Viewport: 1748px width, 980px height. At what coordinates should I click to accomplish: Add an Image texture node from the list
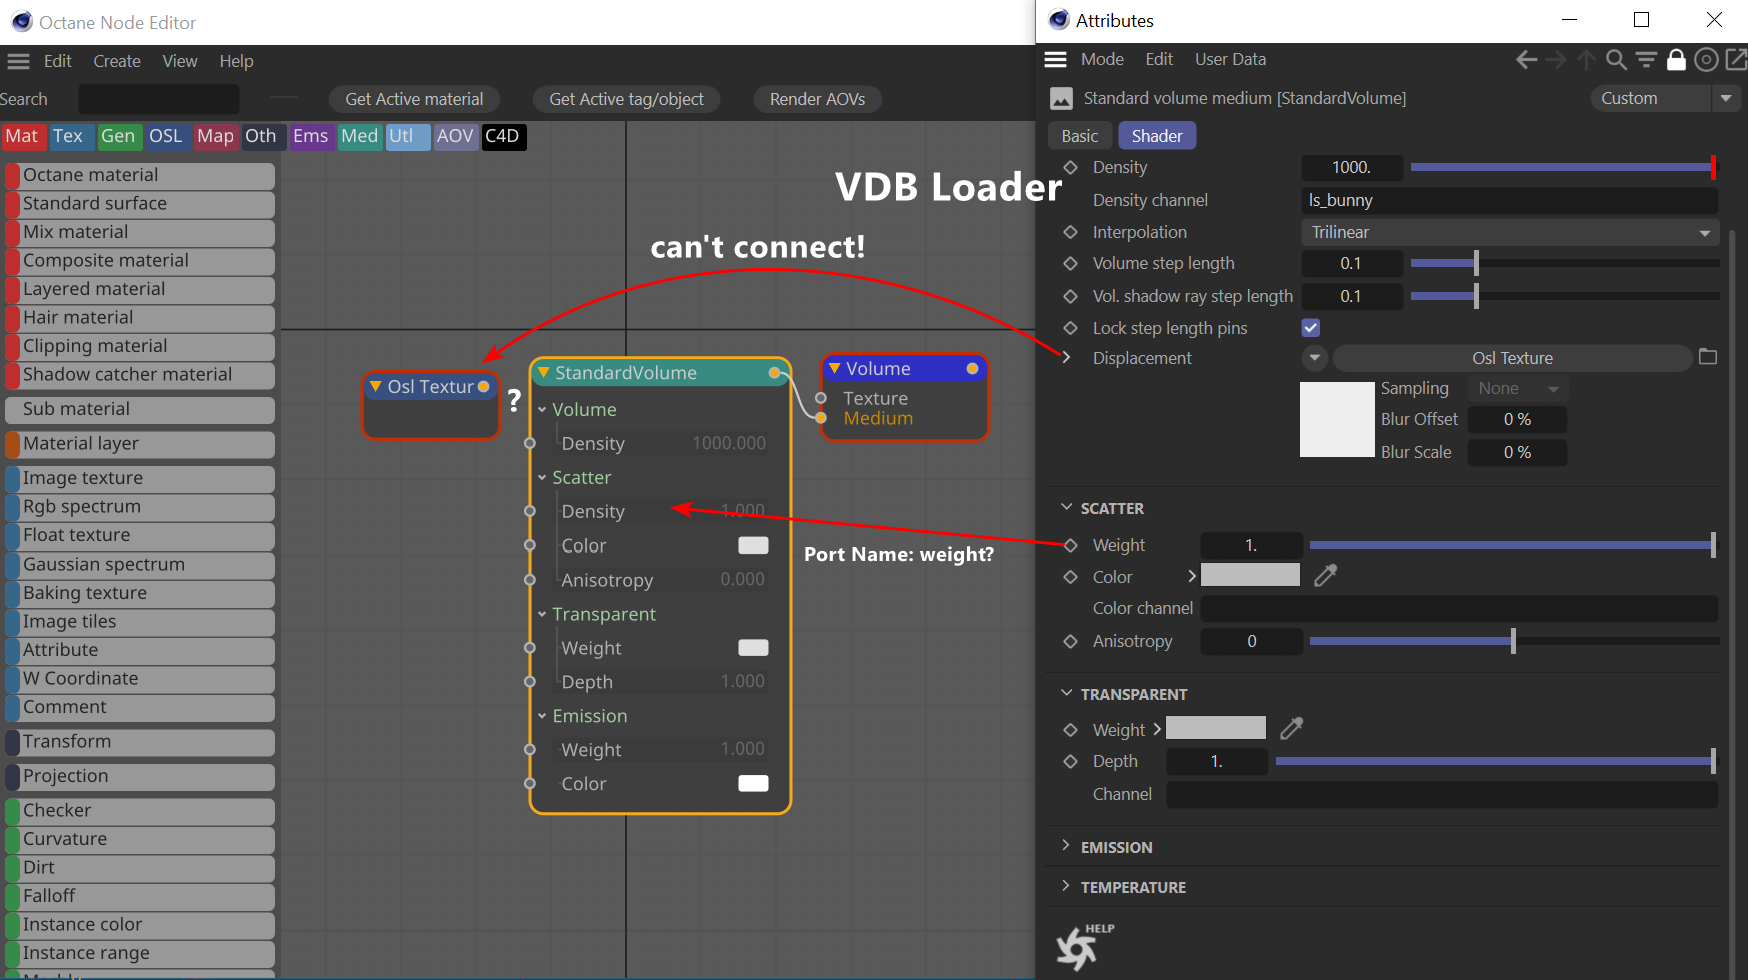coord(140,478)
